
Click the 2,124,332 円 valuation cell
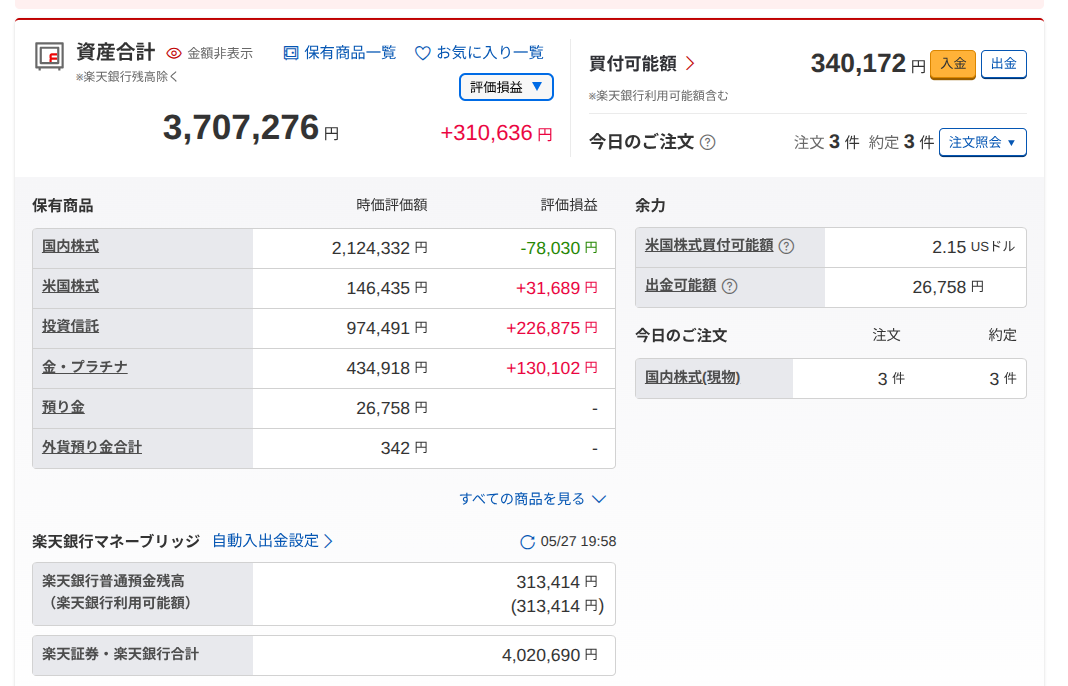379,248
